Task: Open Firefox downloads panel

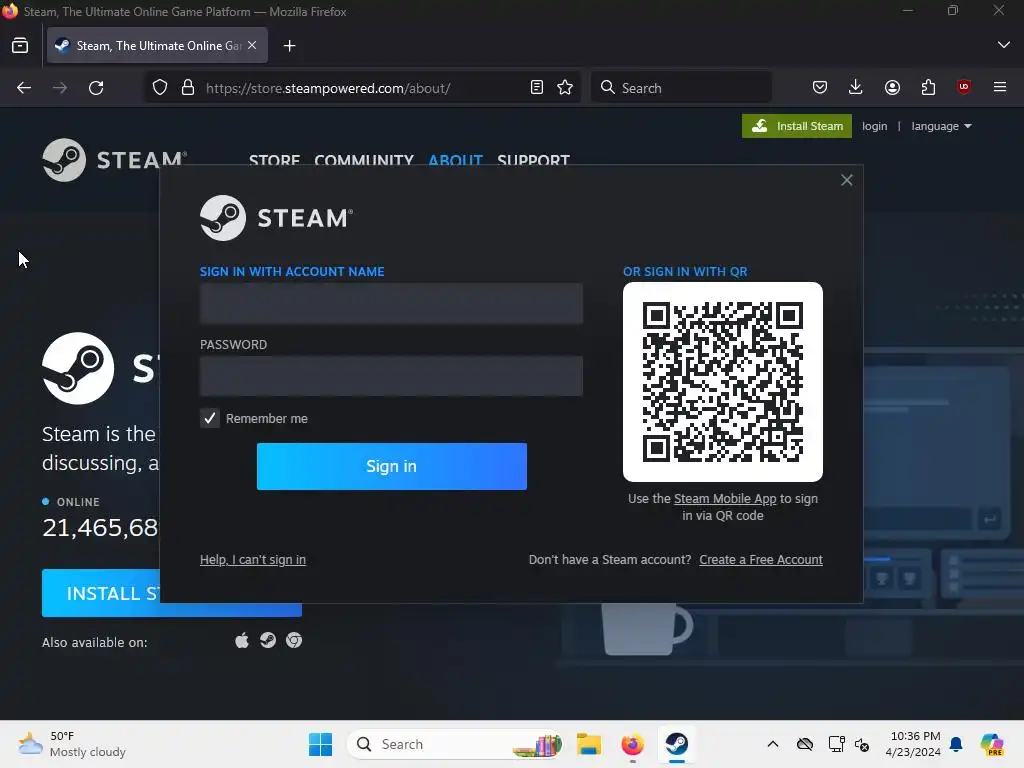Action: click(x=856, y=88)
